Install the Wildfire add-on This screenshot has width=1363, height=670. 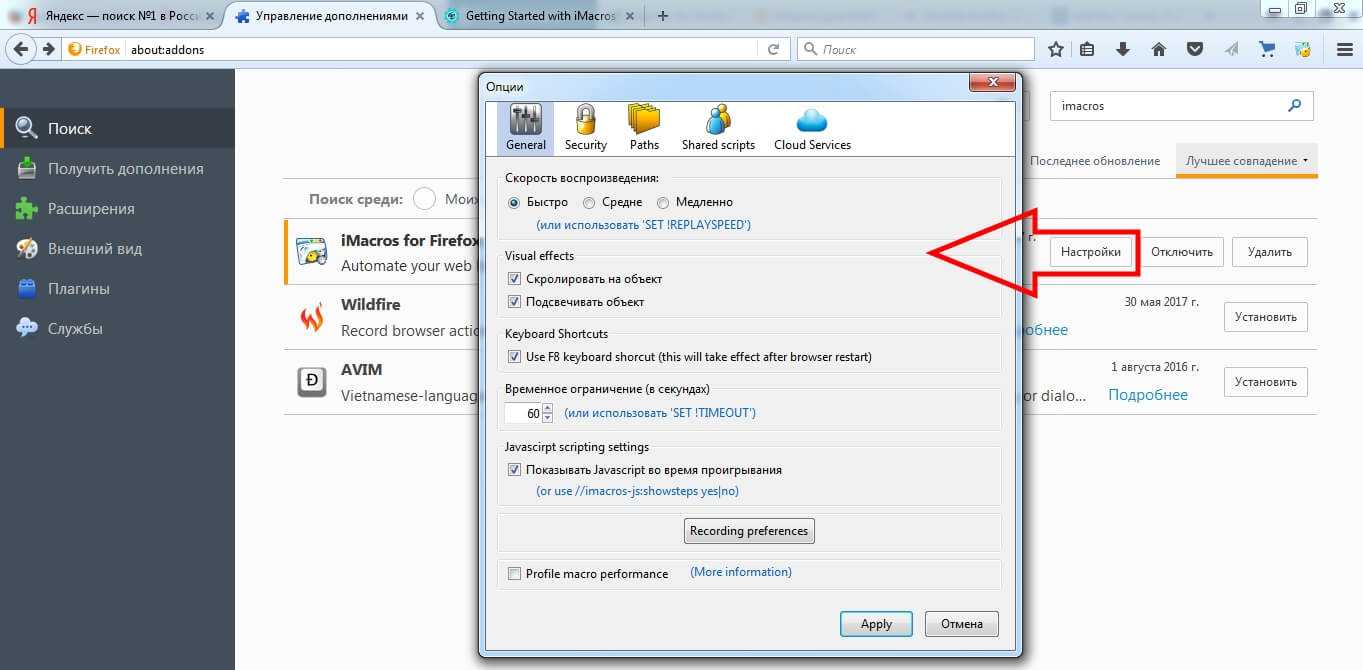coord(1266,317)
